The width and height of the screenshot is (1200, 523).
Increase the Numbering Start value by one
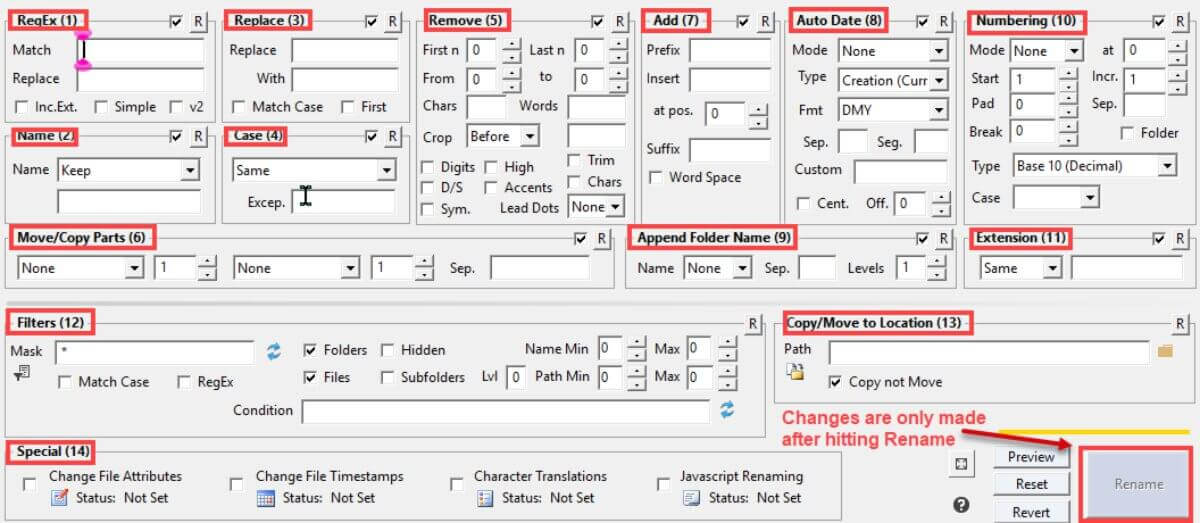click(x=1067, y=73)
